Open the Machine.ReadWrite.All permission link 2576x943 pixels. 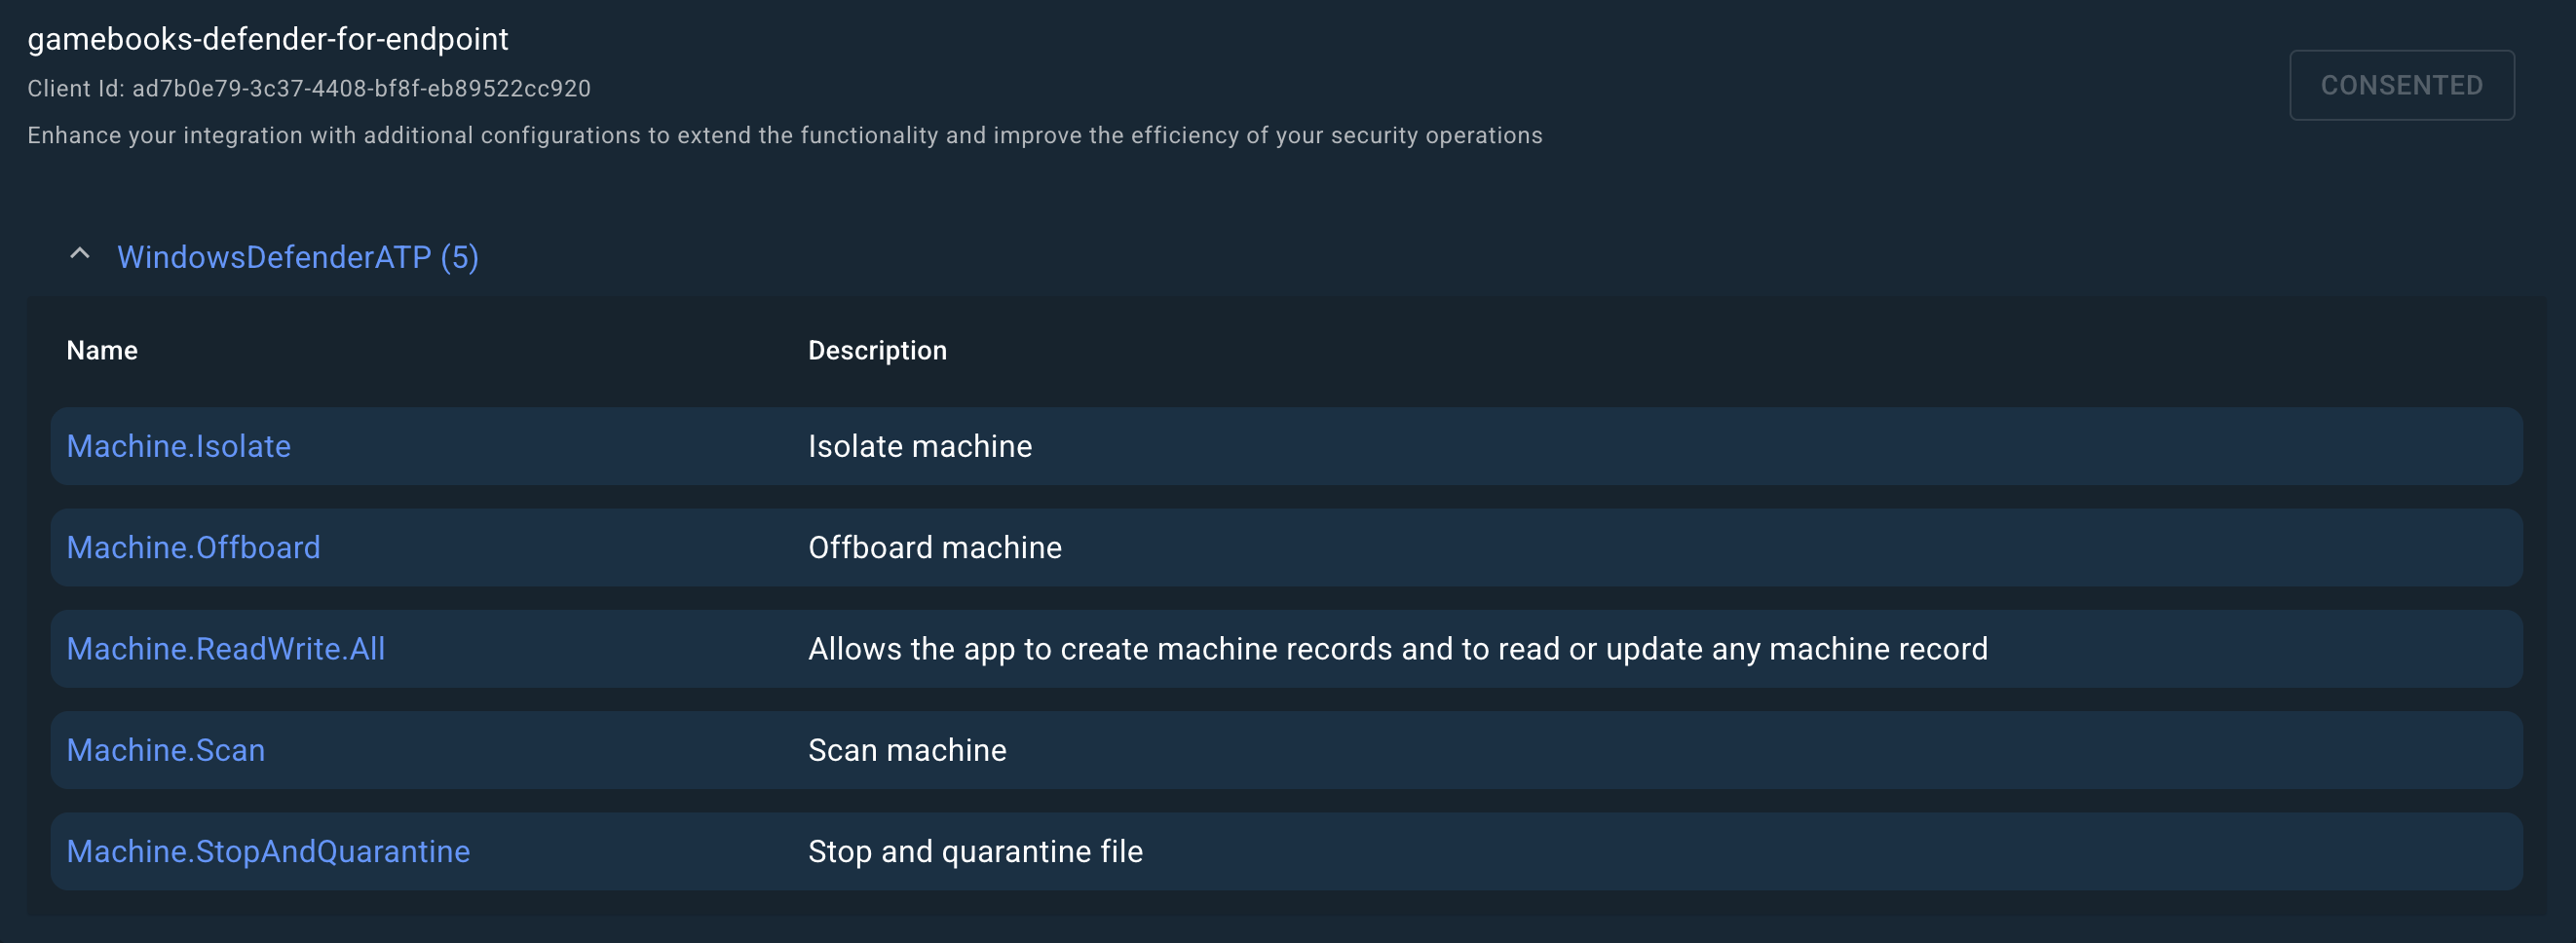click(225, 648)
